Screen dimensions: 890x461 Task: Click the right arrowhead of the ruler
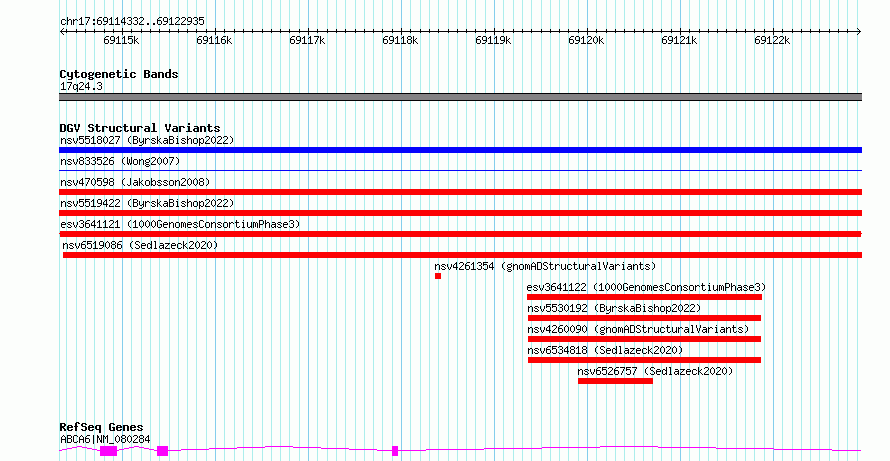pyautogui.click(x=859, y=31)
